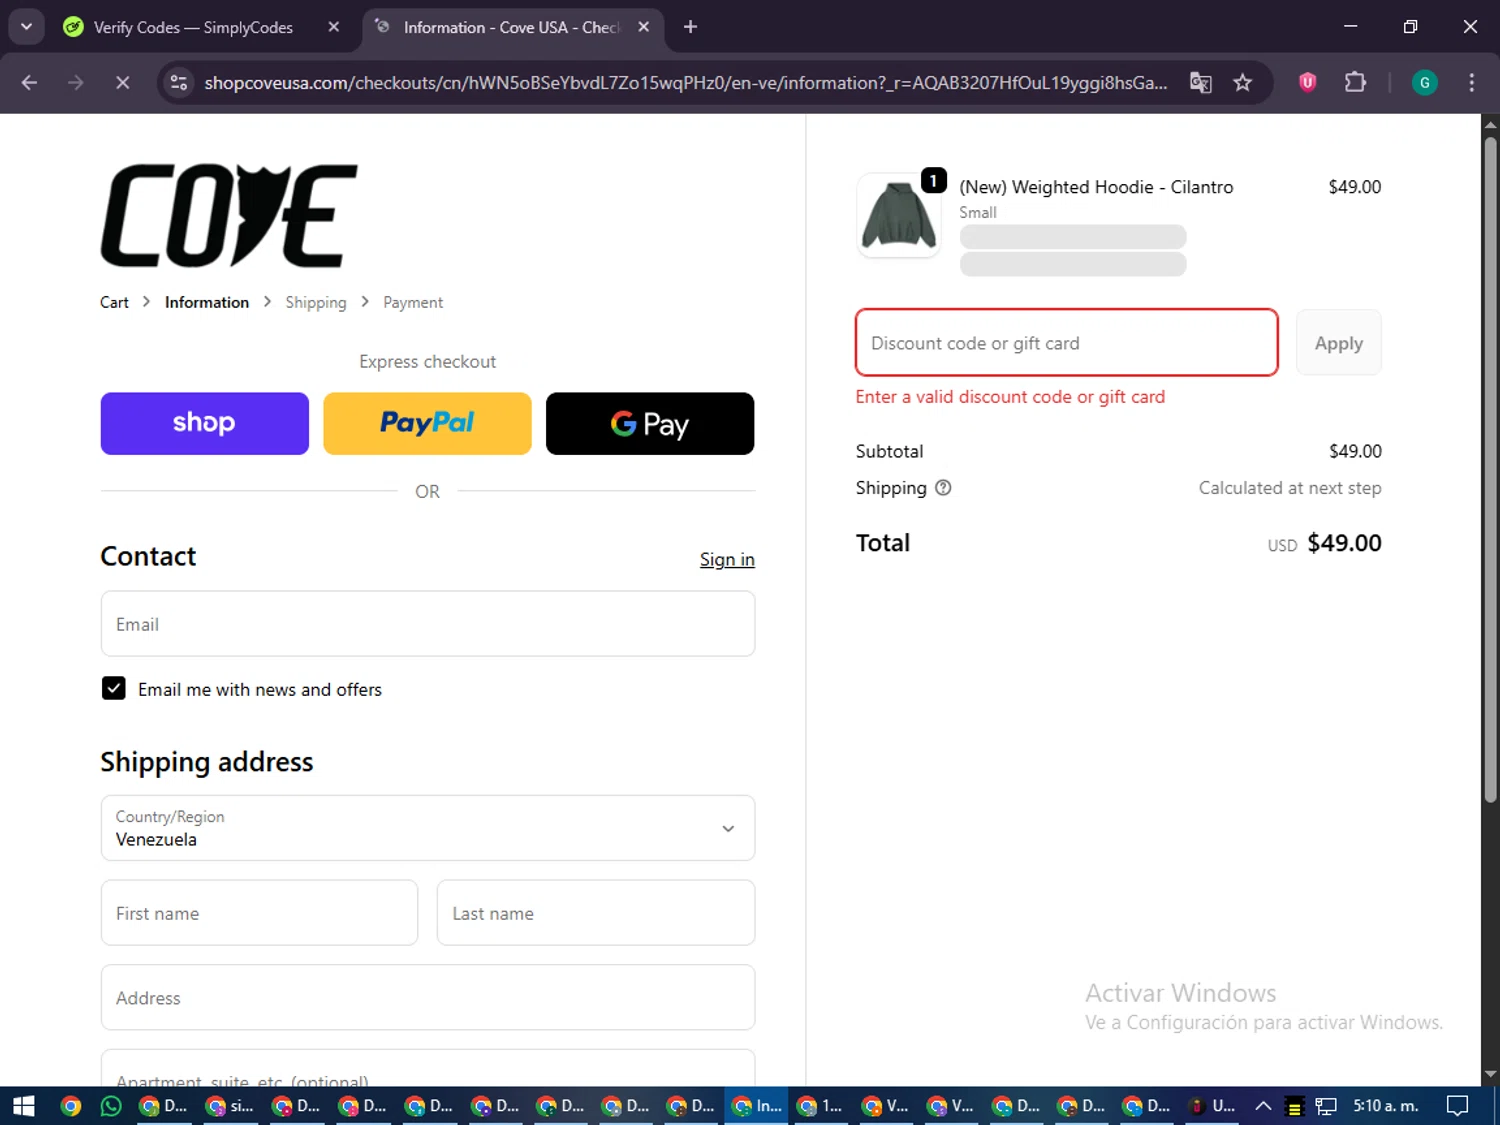Open the Chrome profile avatar G

click(x=1424, y=82)
